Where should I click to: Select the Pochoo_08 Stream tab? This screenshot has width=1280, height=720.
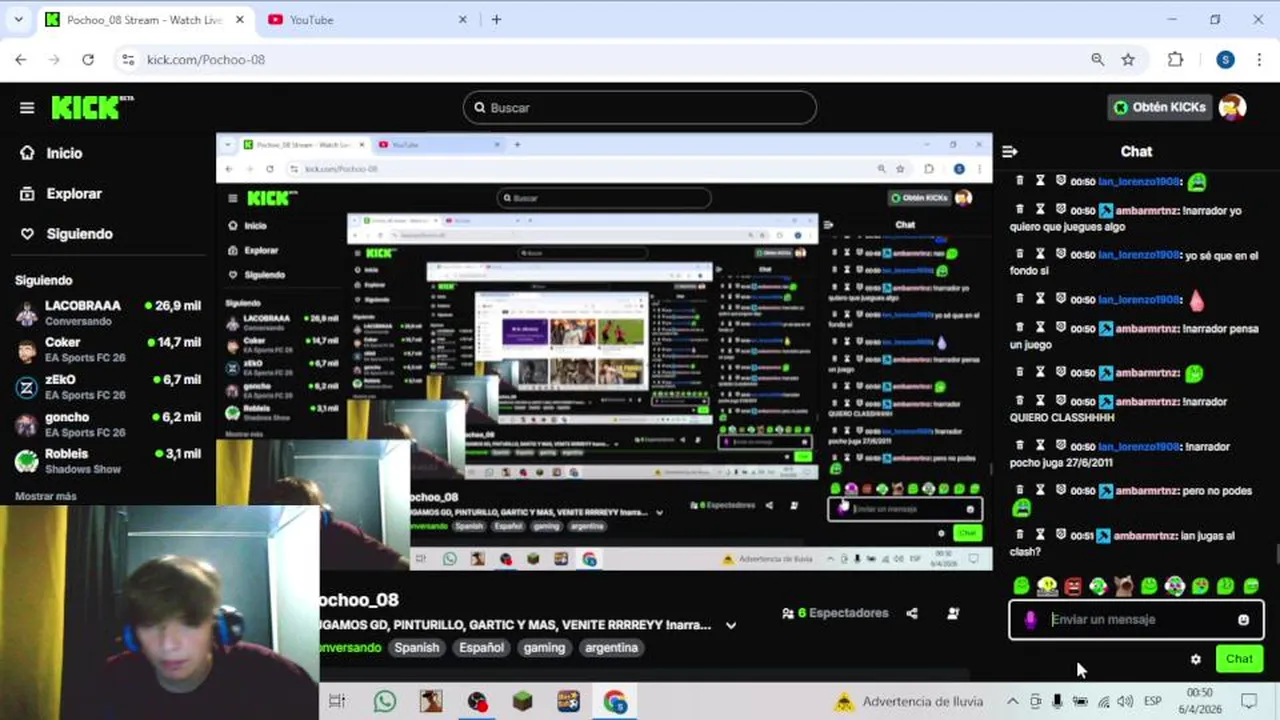click(x=145, y=19)
